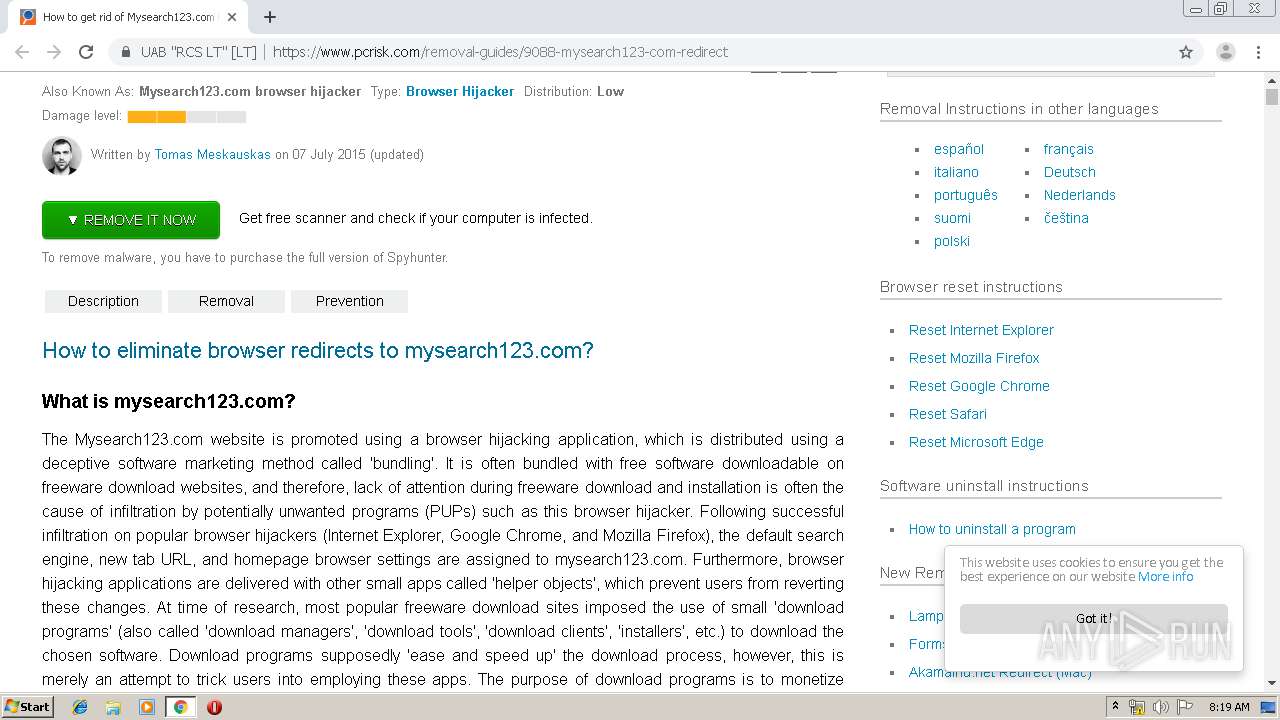View author Tomas Meskauskas avatar
This screenshot has width=1280, height=720.
62,156
